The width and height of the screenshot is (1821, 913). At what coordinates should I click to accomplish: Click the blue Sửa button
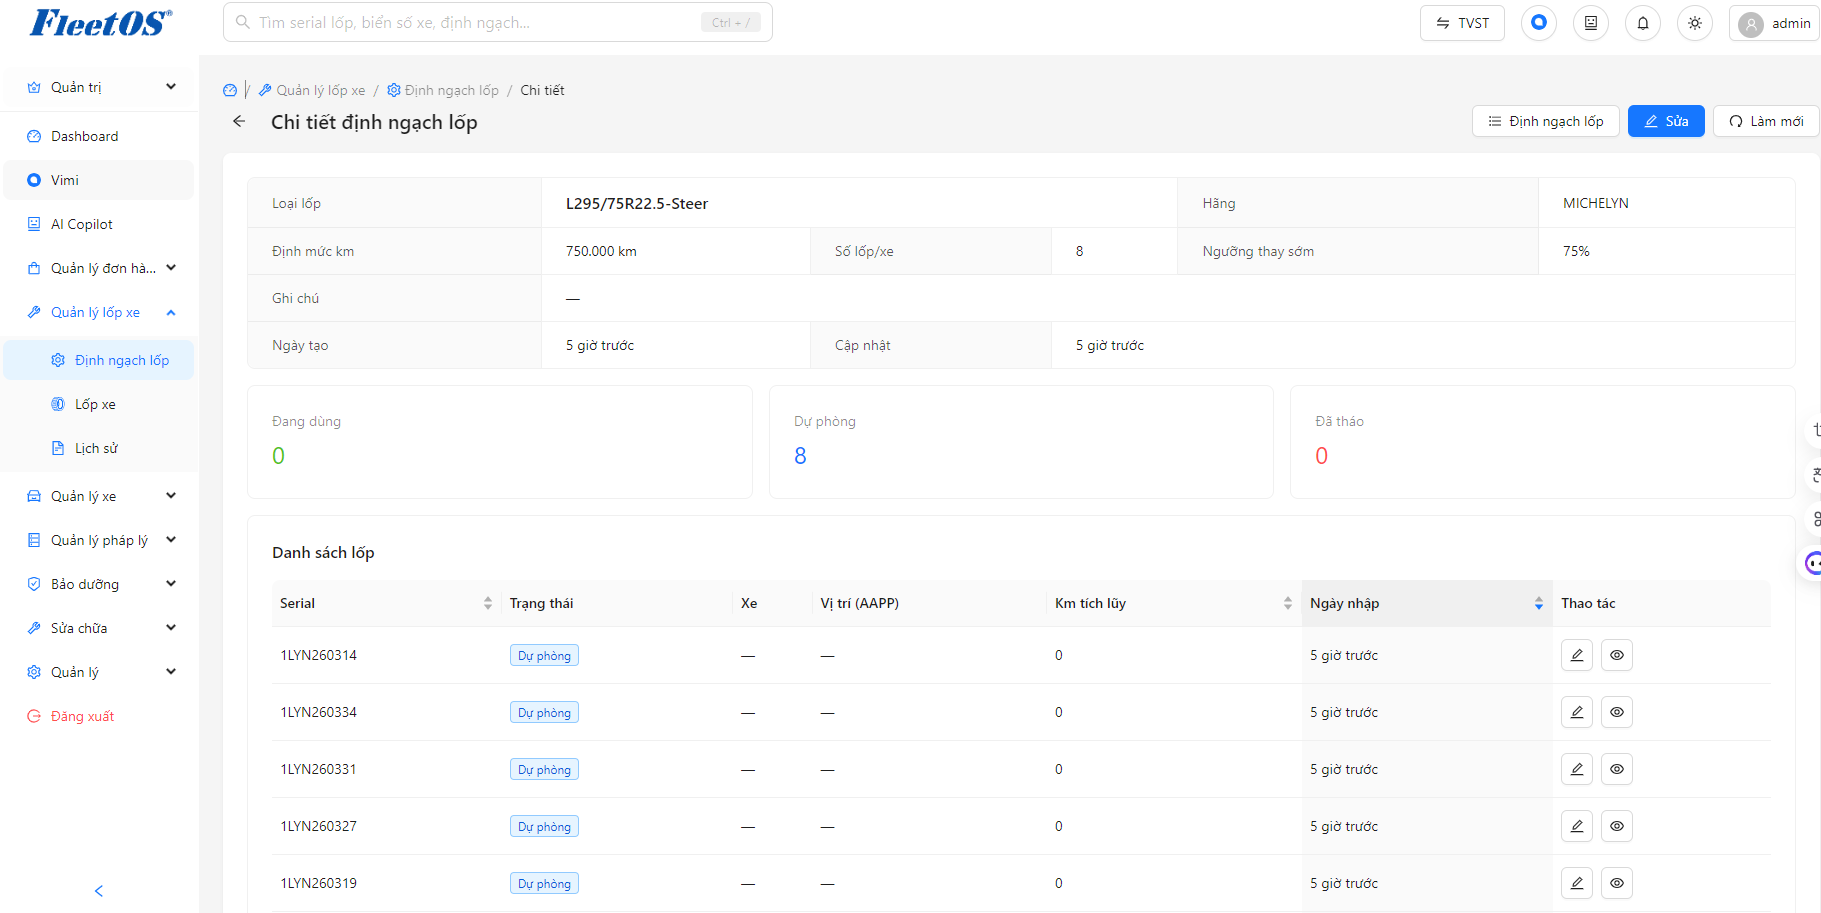(1666, 121)
